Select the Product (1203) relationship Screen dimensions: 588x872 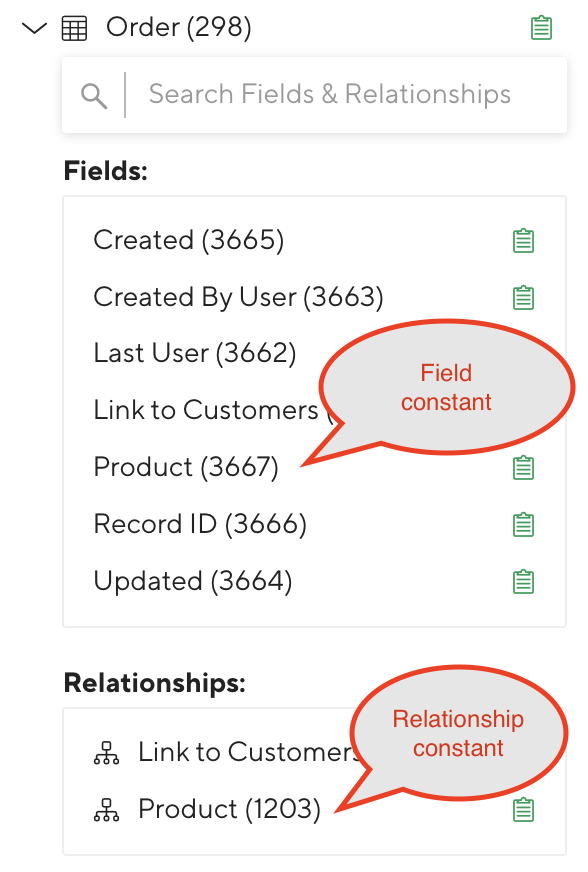coord(229,809)
